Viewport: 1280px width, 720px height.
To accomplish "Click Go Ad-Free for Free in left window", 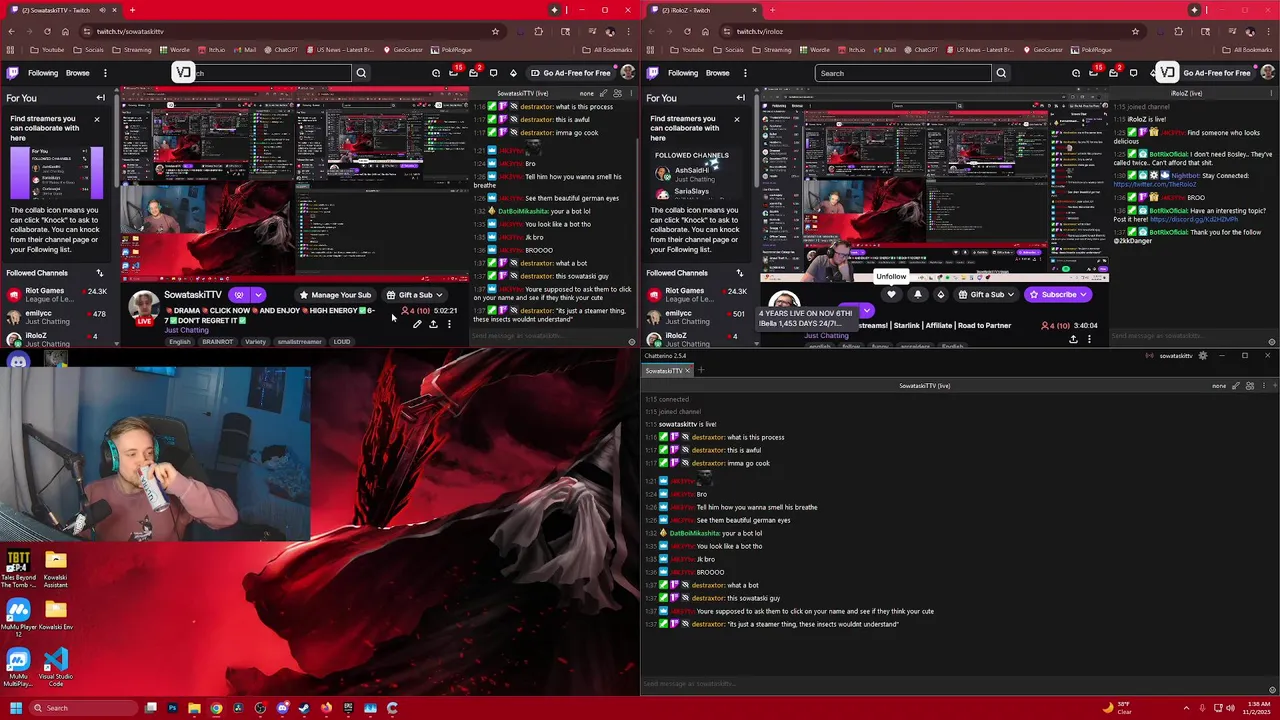I will click(x=570, y=73).
